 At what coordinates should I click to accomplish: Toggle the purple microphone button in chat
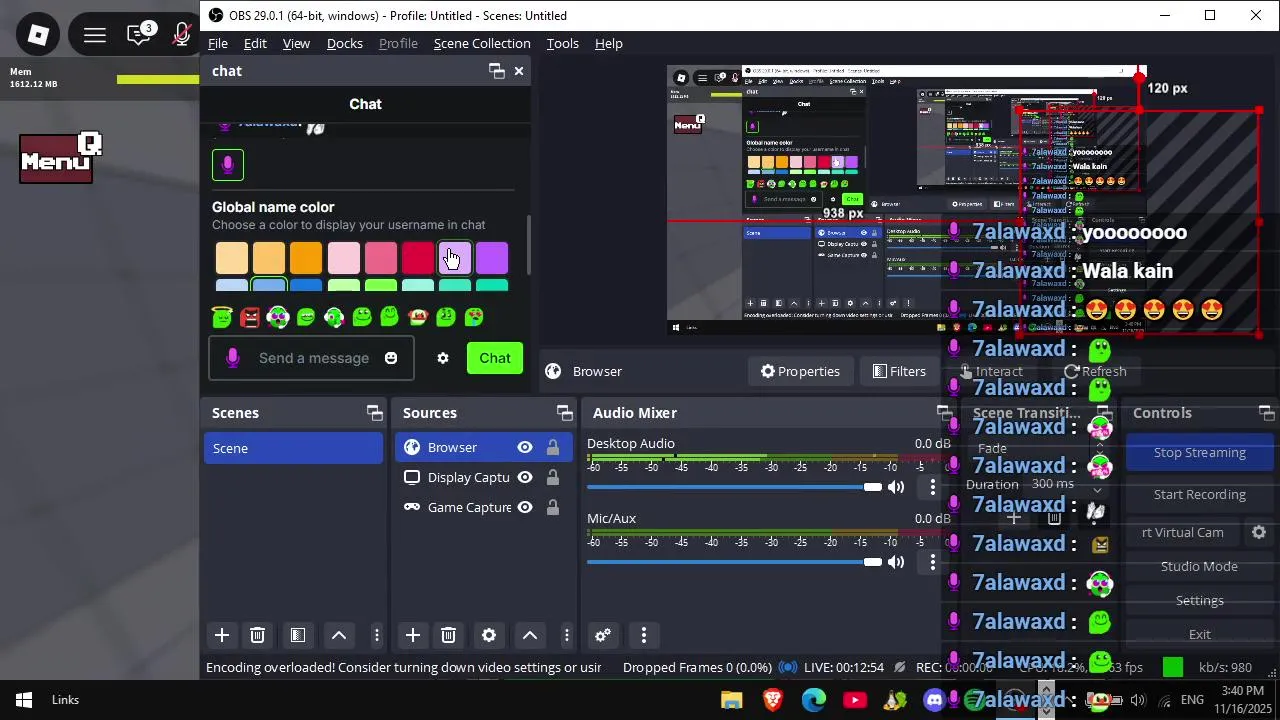pyautogui.click(x=228, y=165)
